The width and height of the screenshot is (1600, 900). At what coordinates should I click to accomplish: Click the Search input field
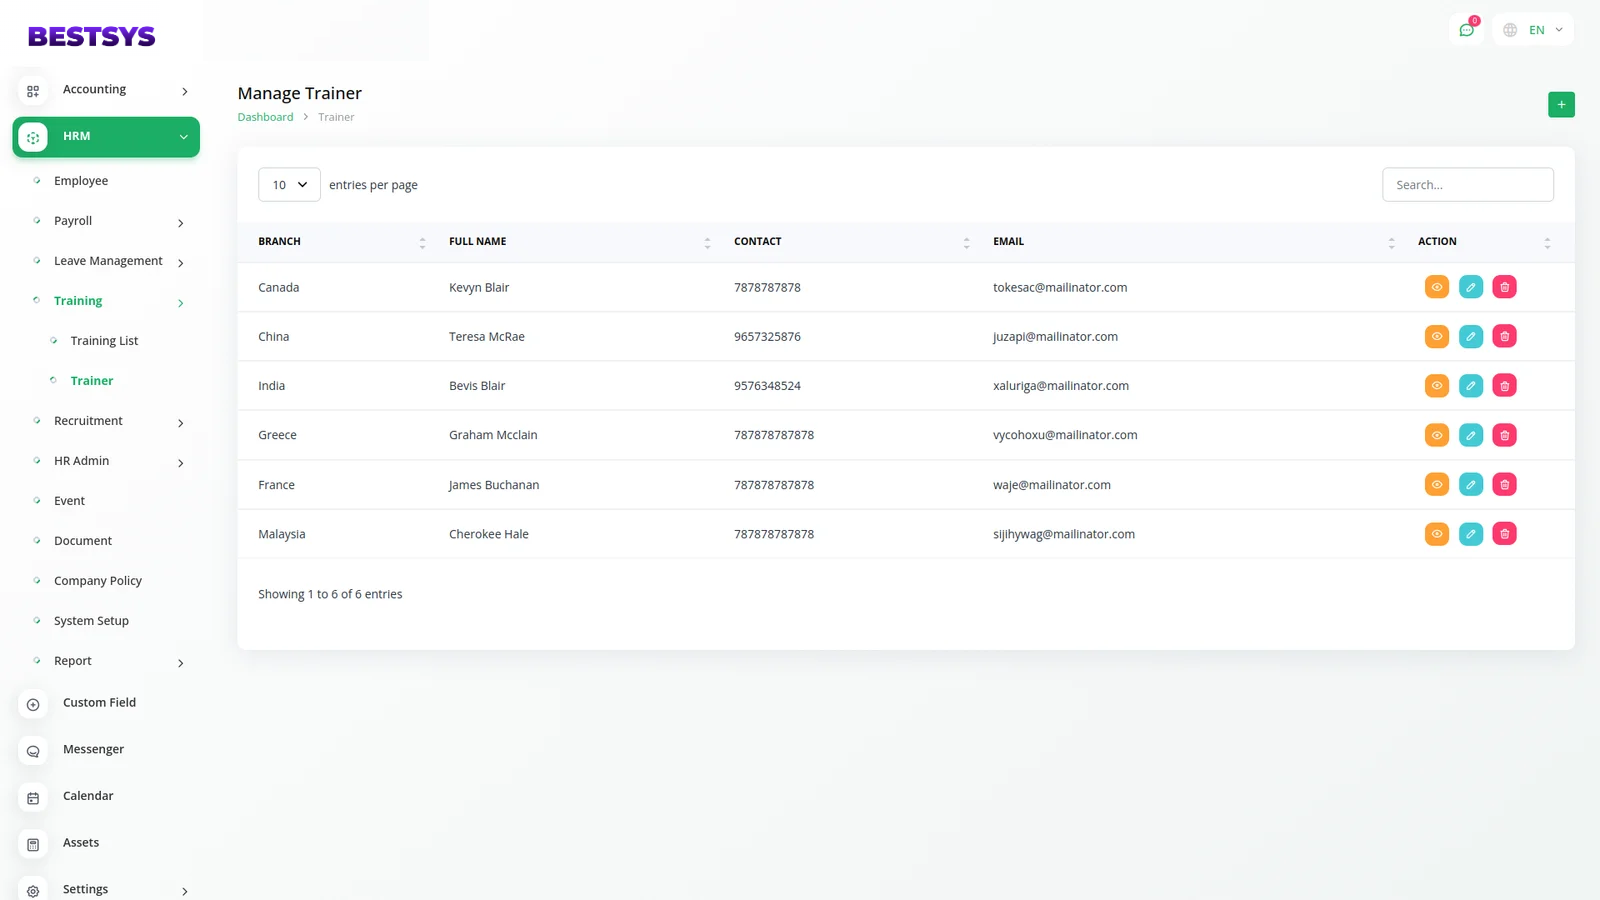coord(1467,185)
